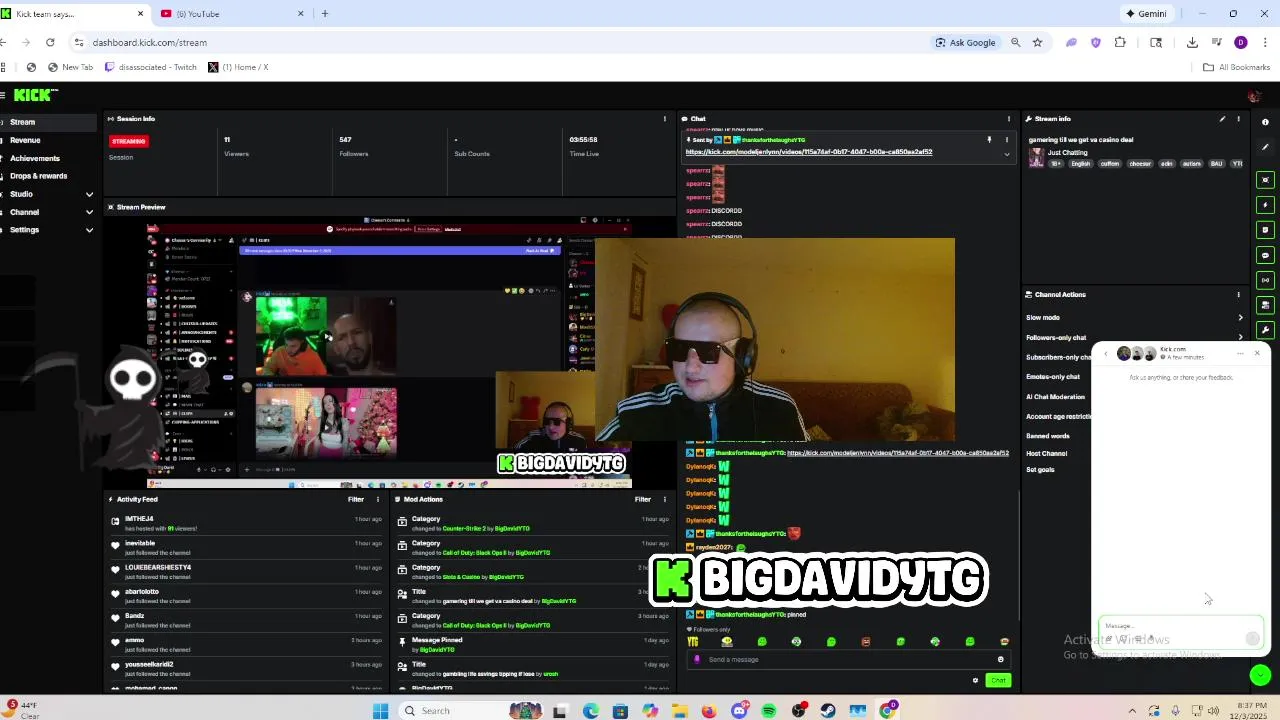Toggle the chat panel bubble icon
Viewport: 1280px width, 720px height.
coord(1265,255)
